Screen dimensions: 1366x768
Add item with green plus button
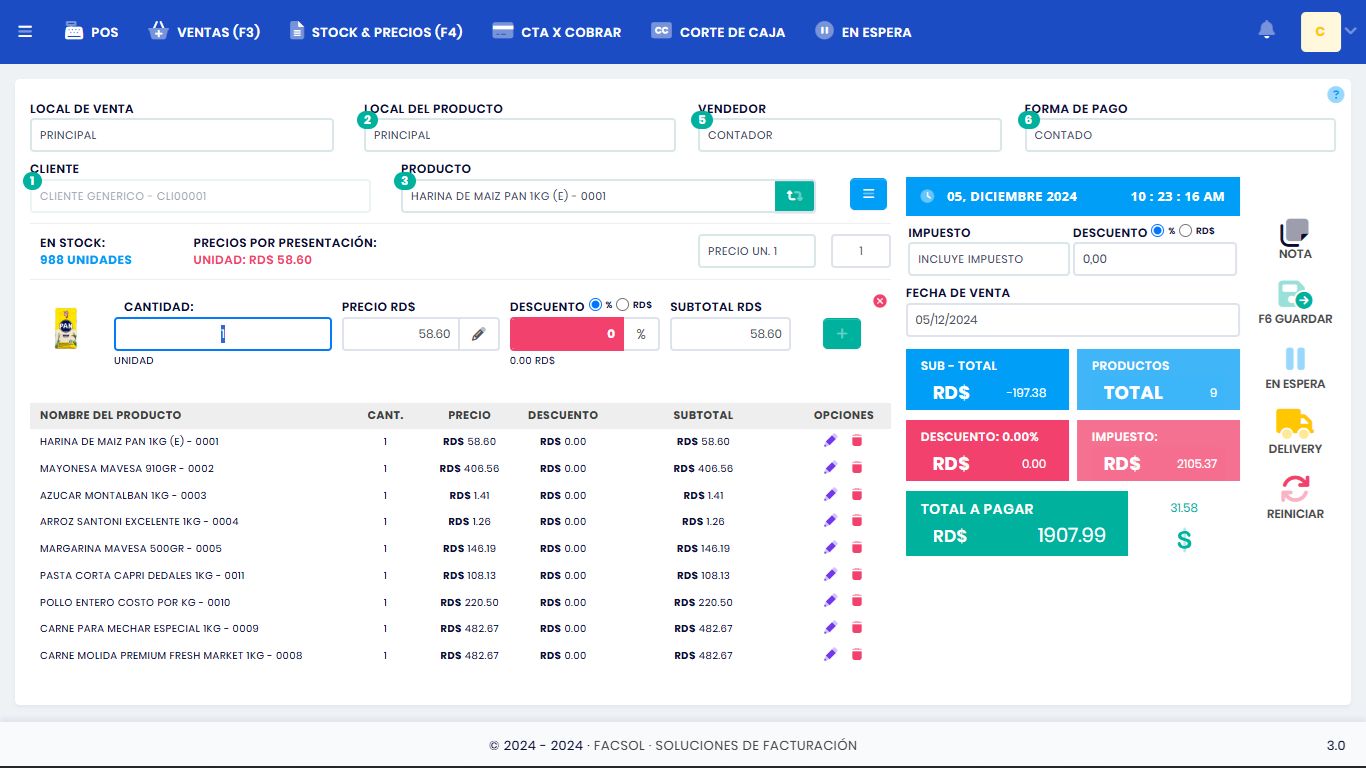pyautogui.click(x=842, y=334)
